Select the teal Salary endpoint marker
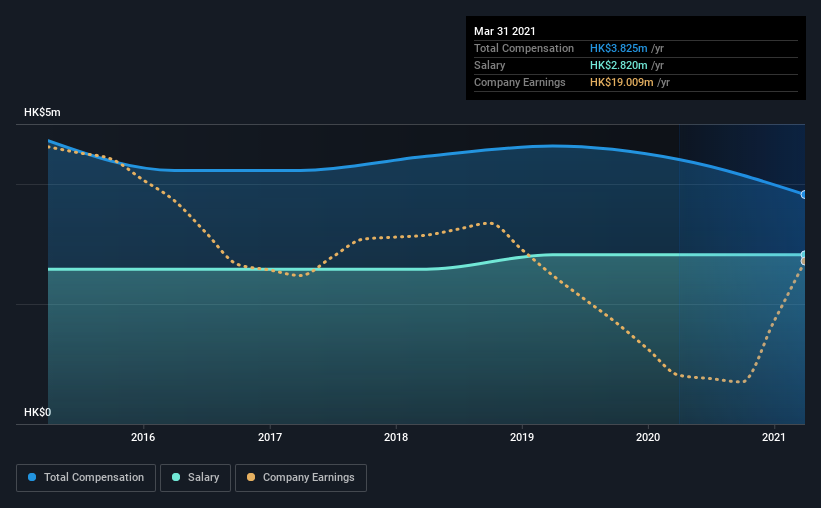This screenshot has height=508, width=821. tap(803, 255)
